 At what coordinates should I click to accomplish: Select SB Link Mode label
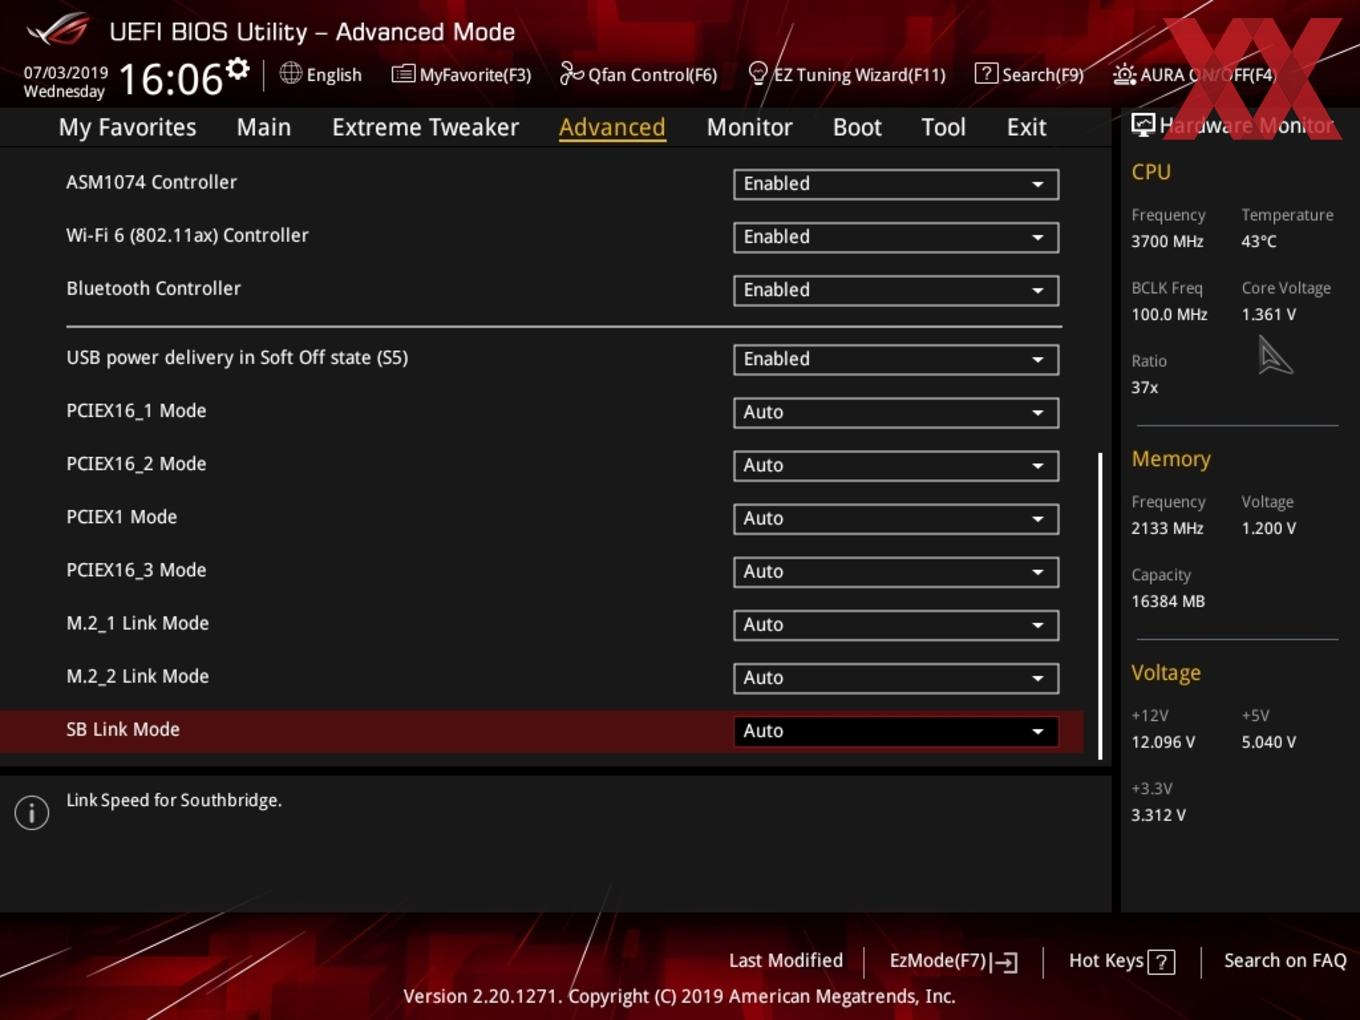pyautogui.click(x=123, y=729)
